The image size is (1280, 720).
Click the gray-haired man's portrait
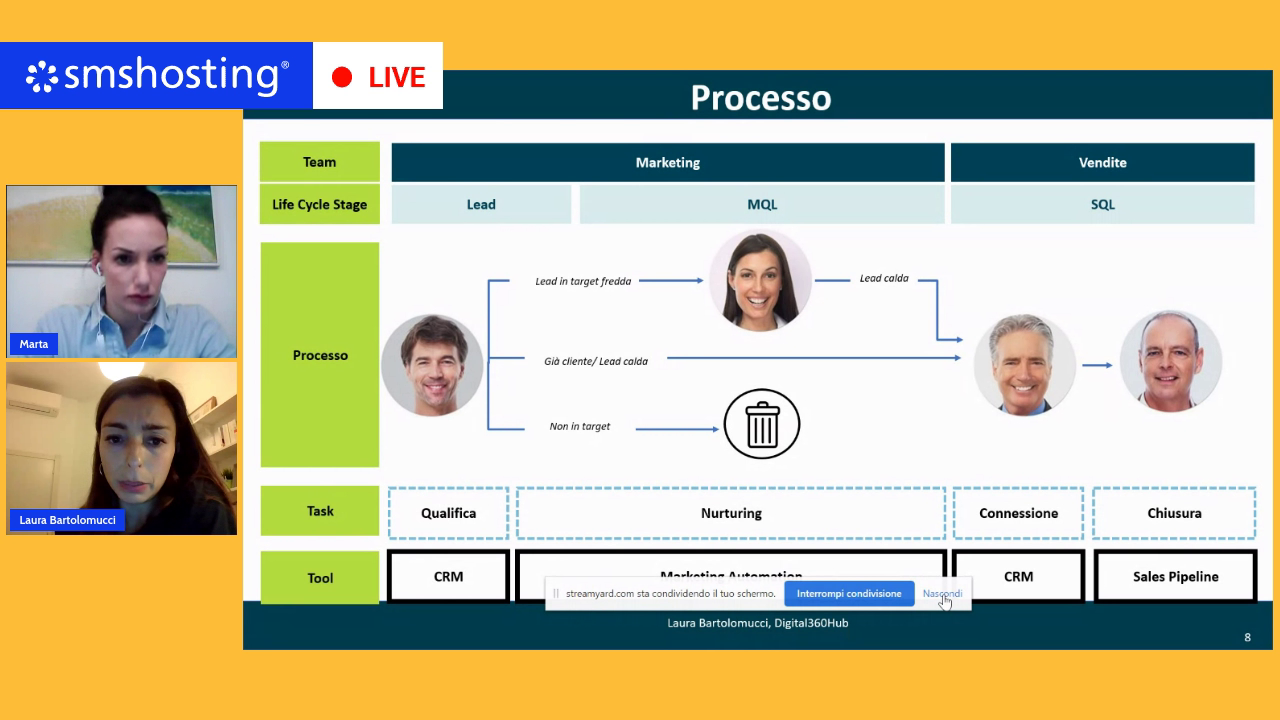pyautogui.click(x=1024, y=365)
